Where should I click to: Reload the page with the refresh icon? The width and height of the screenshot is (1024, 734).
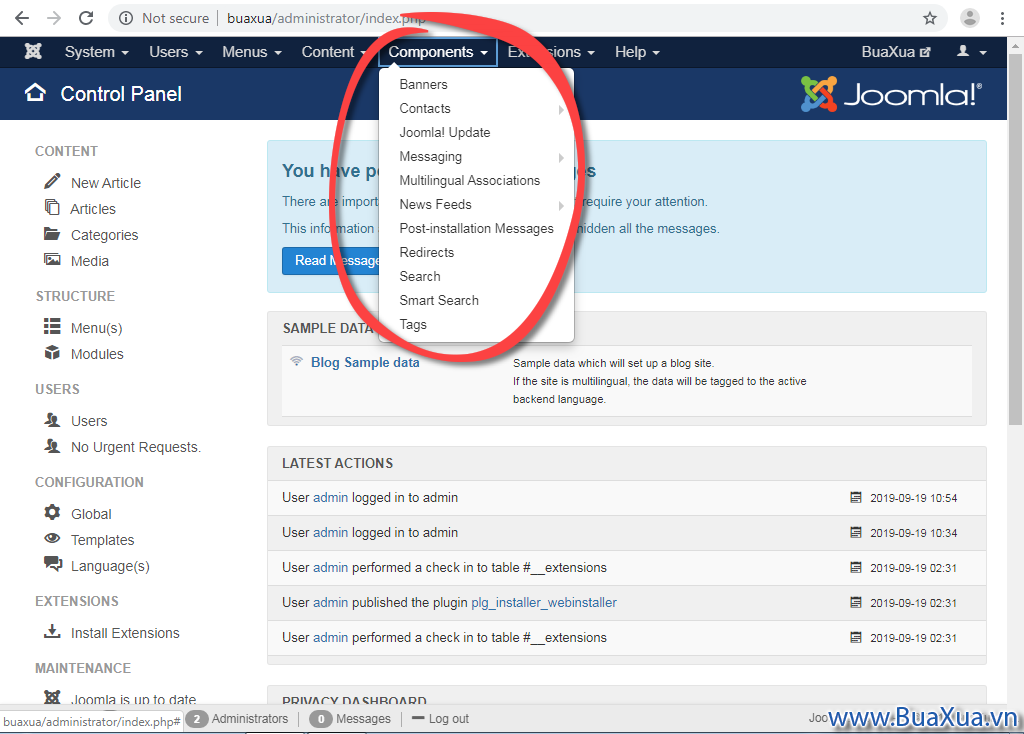click(86, 18)
